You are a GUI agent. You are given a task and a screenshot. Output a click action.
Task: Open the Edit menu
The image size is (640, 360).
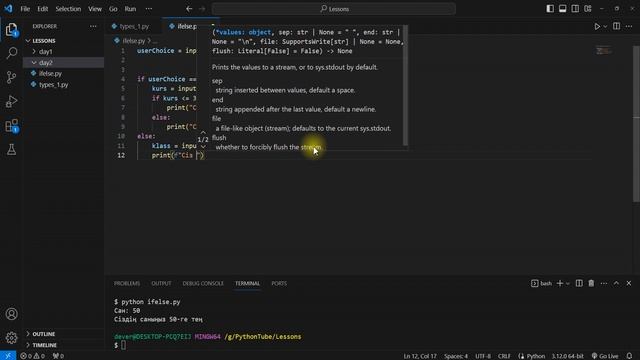(x=42, y=9)
